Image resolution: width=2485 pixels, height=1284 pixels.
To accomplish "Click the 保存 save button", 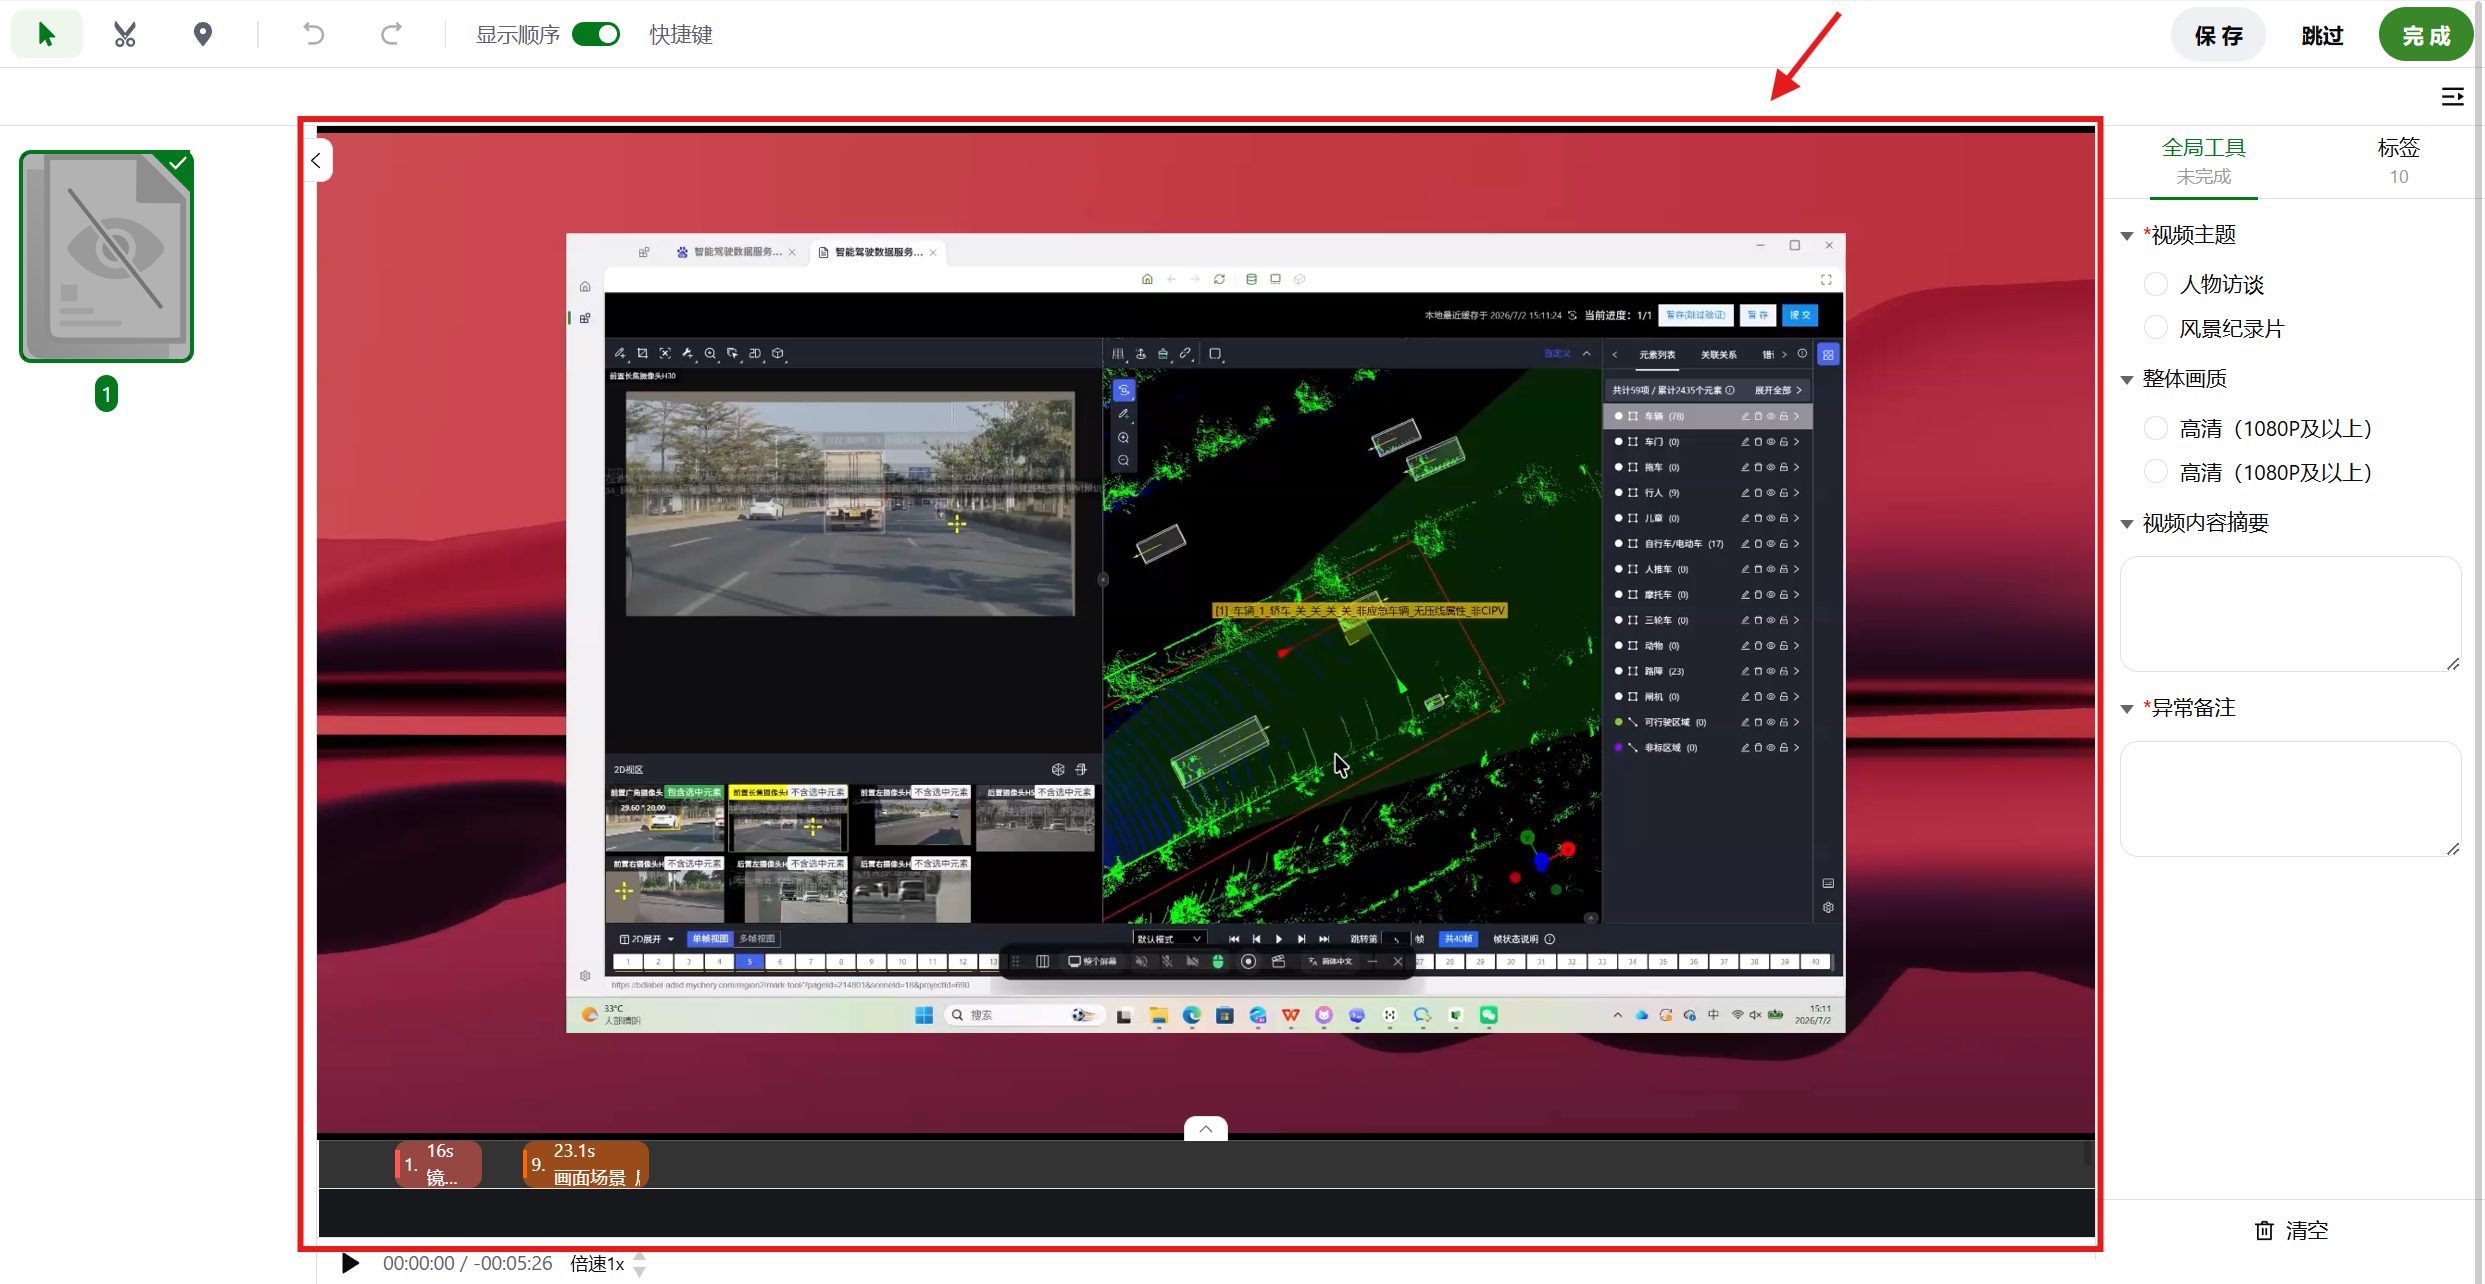I will point(2218,36).
